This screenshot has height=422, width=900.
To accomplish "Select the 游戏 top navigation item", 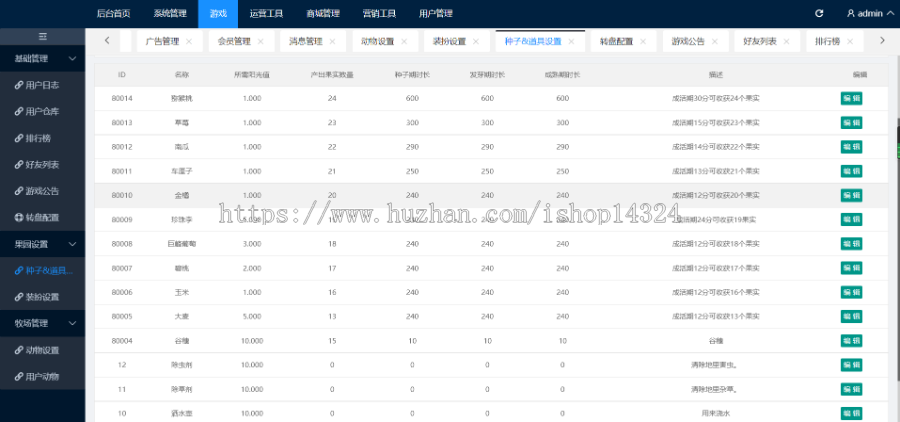I will pos(218,13).
